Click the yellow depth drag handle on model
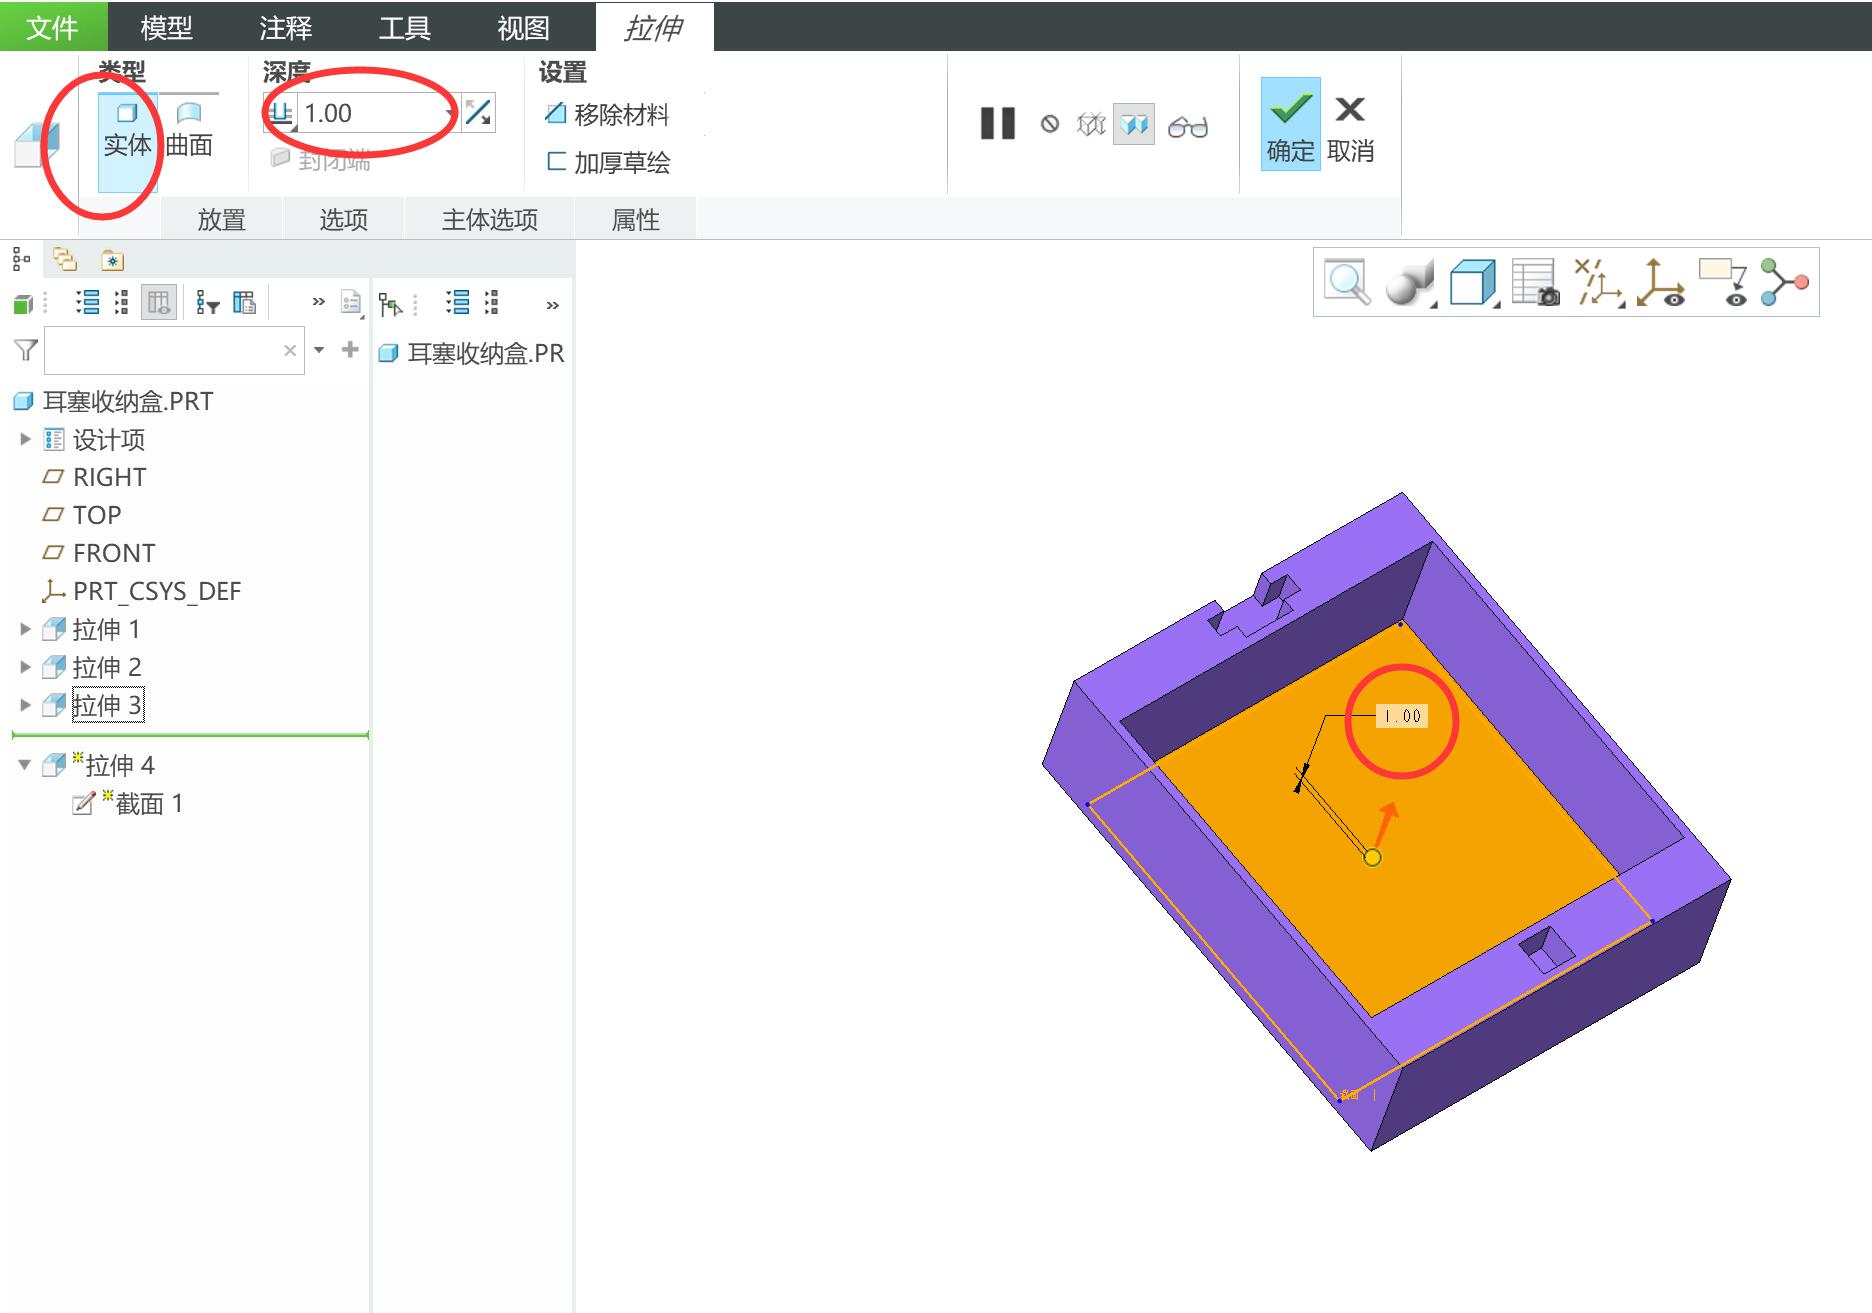Viewport: 1872px width, 1313px height. pos(1372,857)
